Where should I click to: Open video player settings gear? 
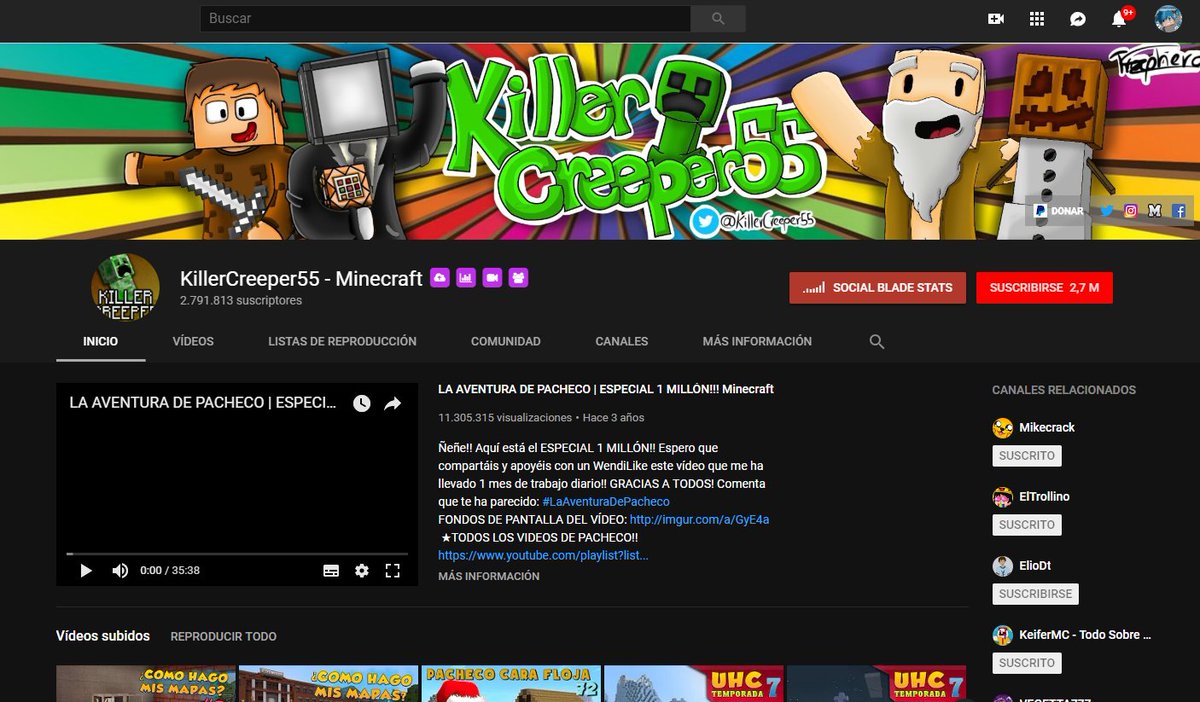click(x=362, y=570)
